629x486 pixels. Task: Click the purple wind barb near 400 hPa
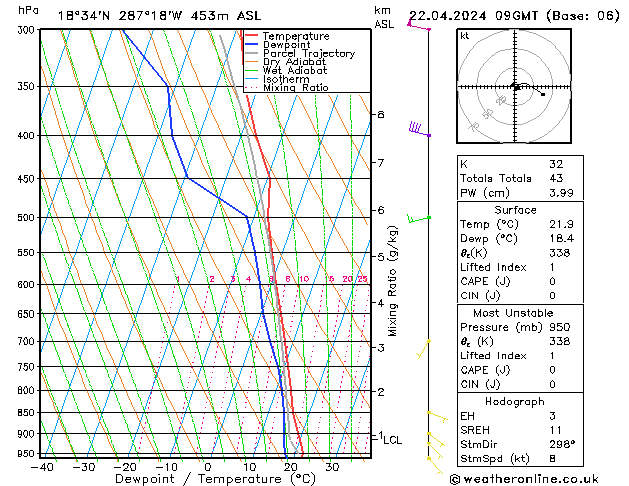click(x=418, y=130)
